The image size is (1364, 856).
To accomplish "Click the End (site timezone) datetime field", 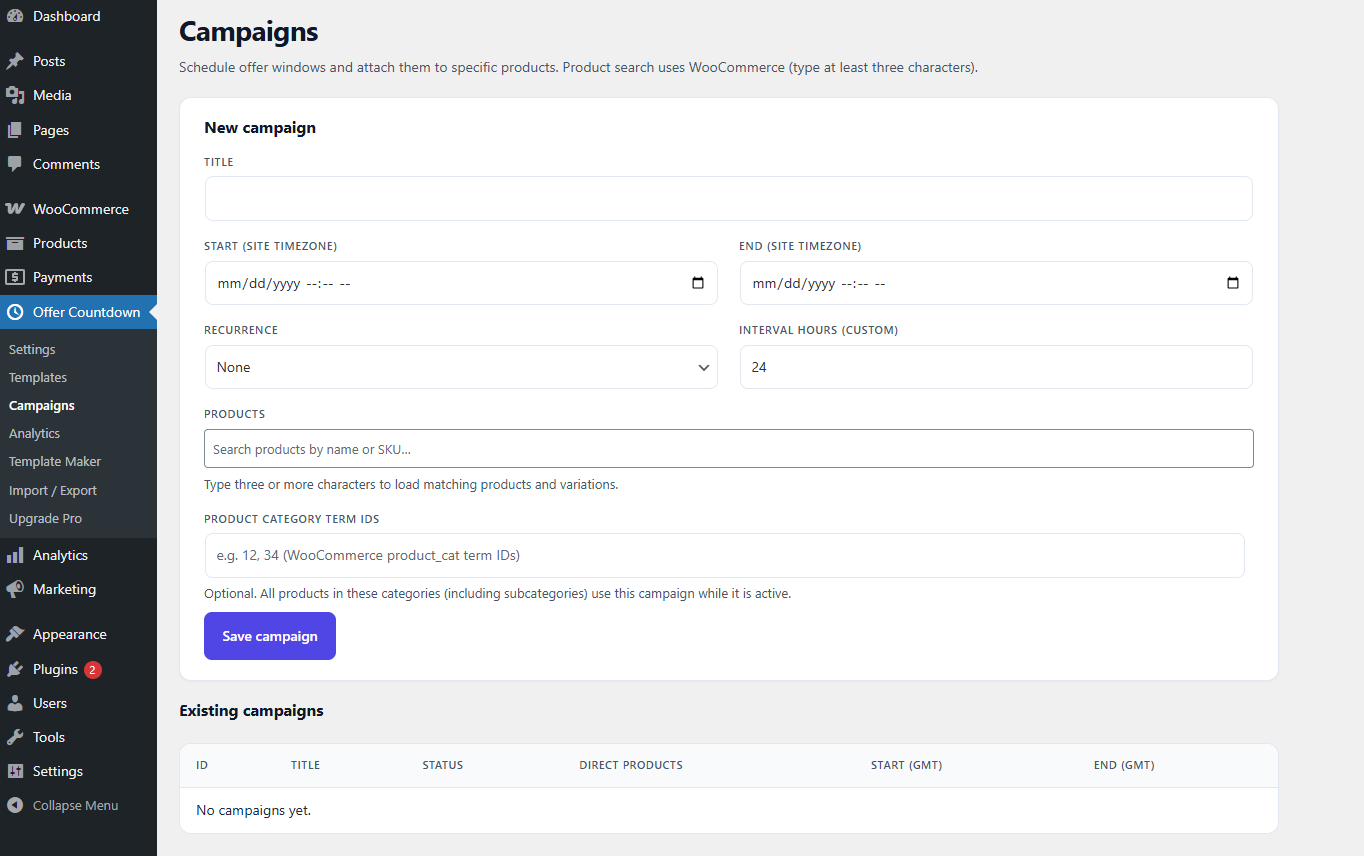I will (x=996, y=283).
